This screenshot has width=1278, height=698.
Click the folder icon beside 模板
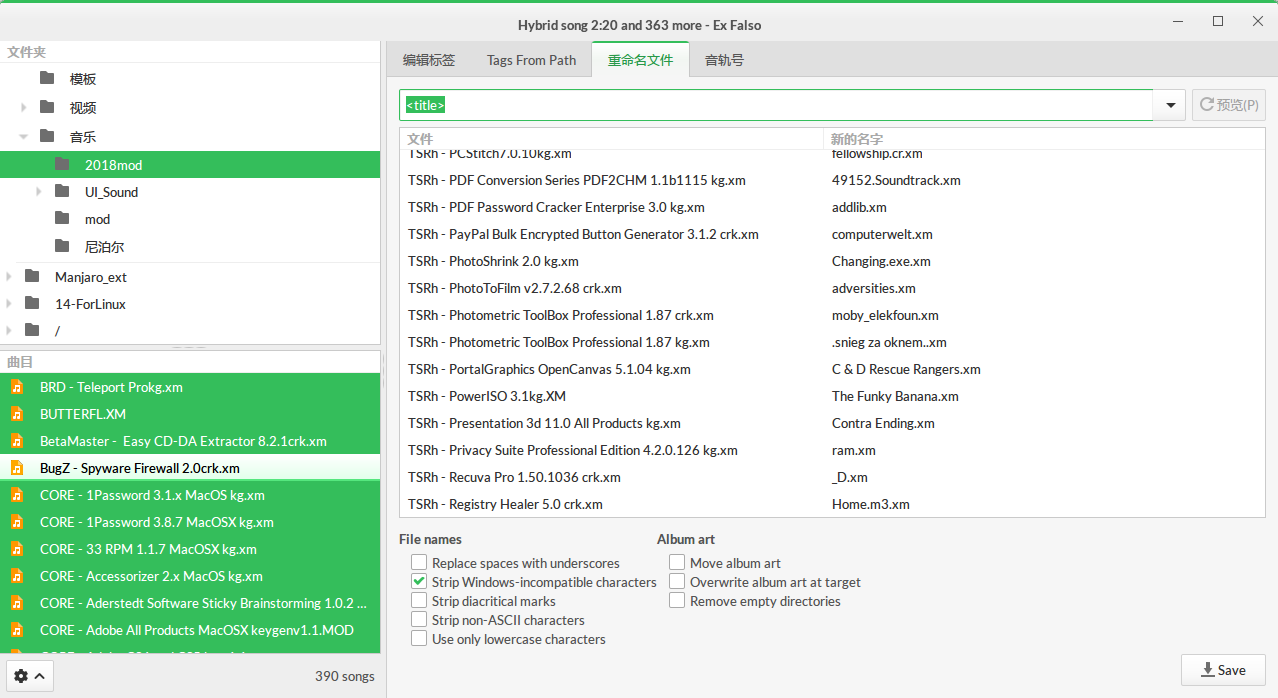pyautogui.click(x=47, y=79)
